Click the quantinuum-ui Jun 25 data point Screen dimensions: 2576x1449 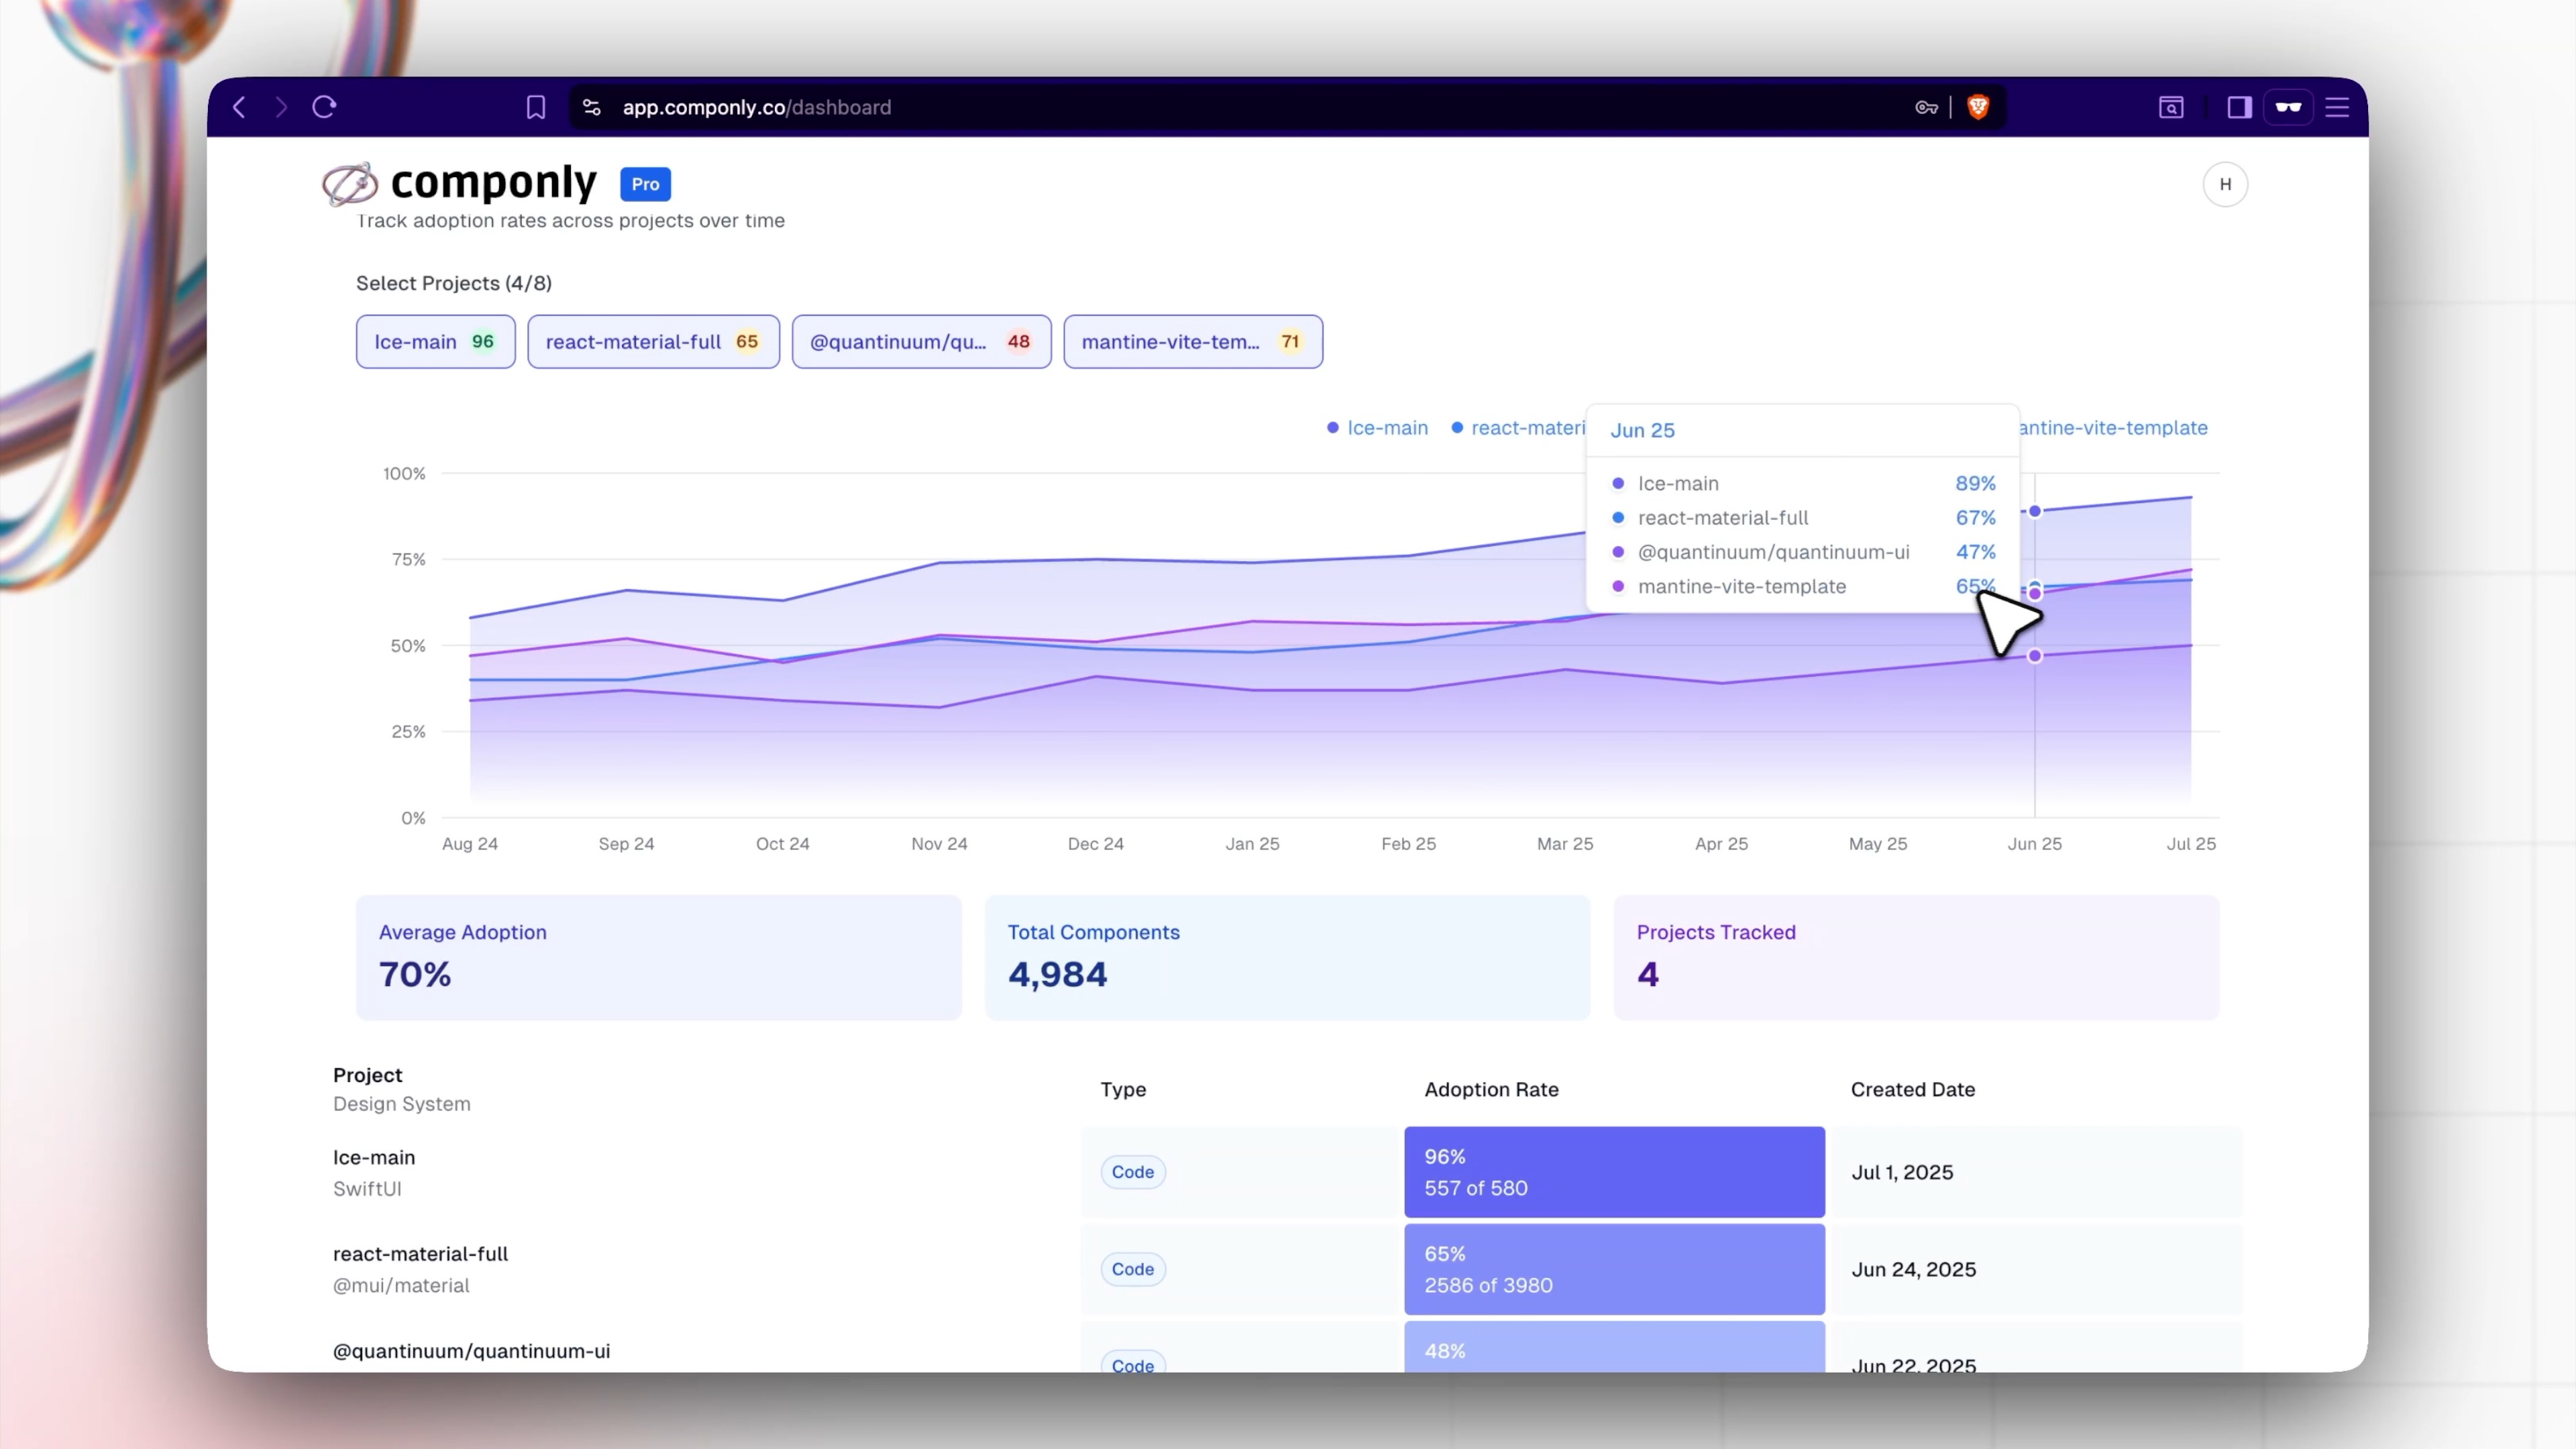pos(2035,656)
